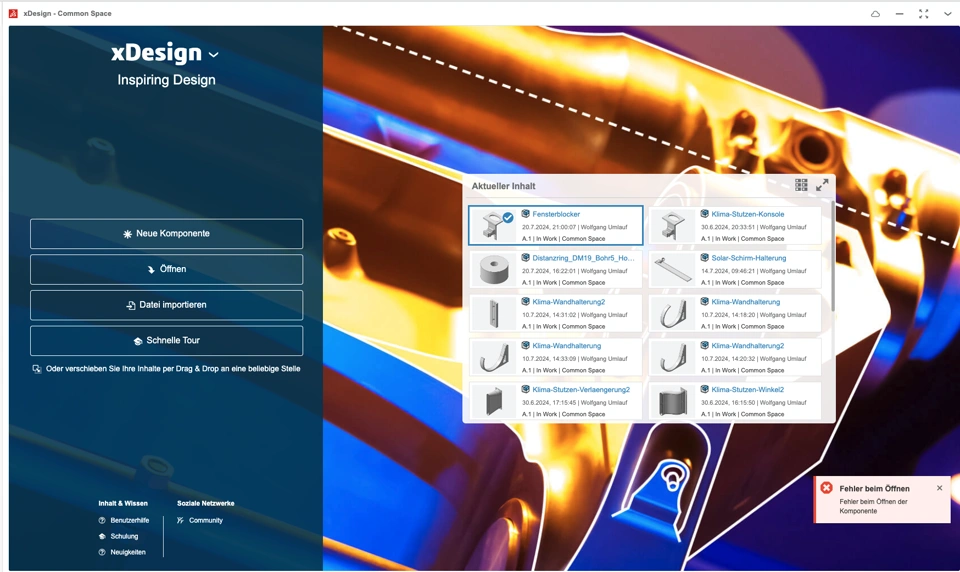Viewport: 960px width, 572px height.
Task: Click the Community network icon
Action: point(181,520)
